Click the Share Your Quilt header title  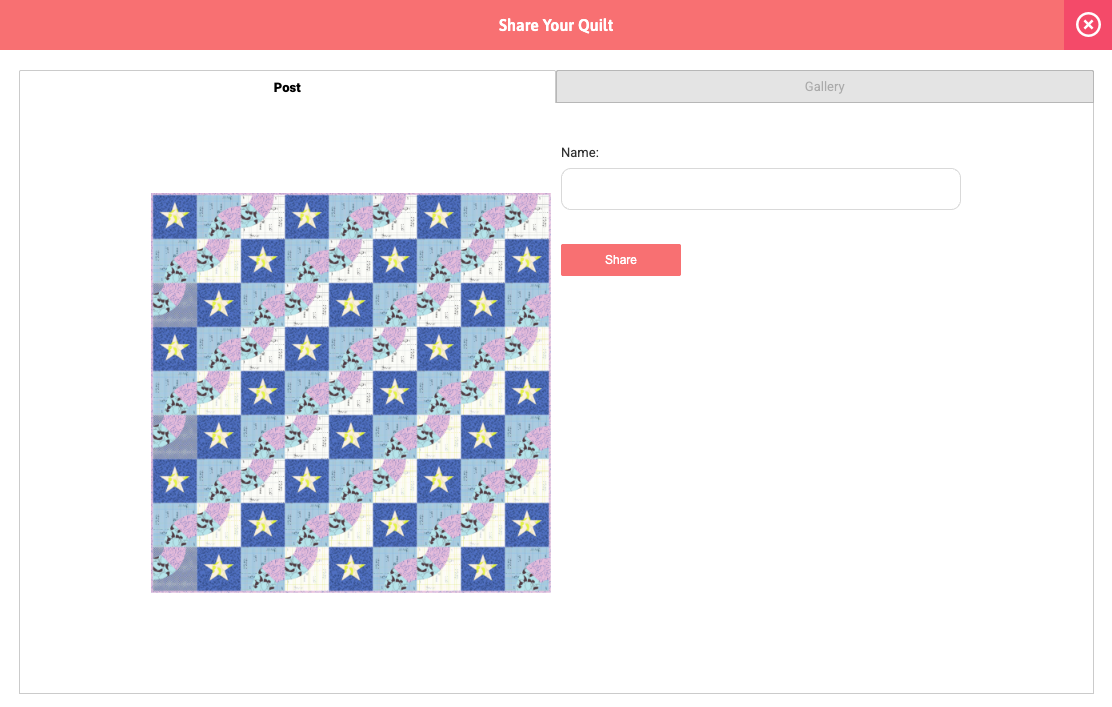[x=556, y=25]
